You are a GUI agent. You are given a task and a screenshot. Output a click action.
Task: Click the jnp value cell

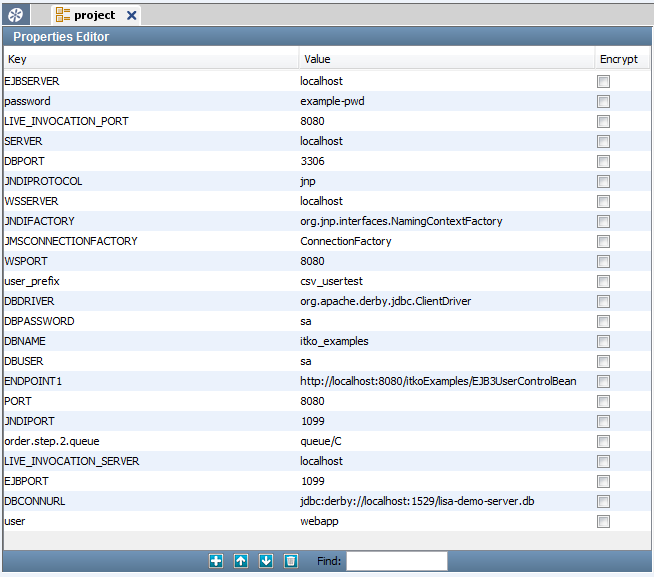pyautogui.click(x=446, y=181)
